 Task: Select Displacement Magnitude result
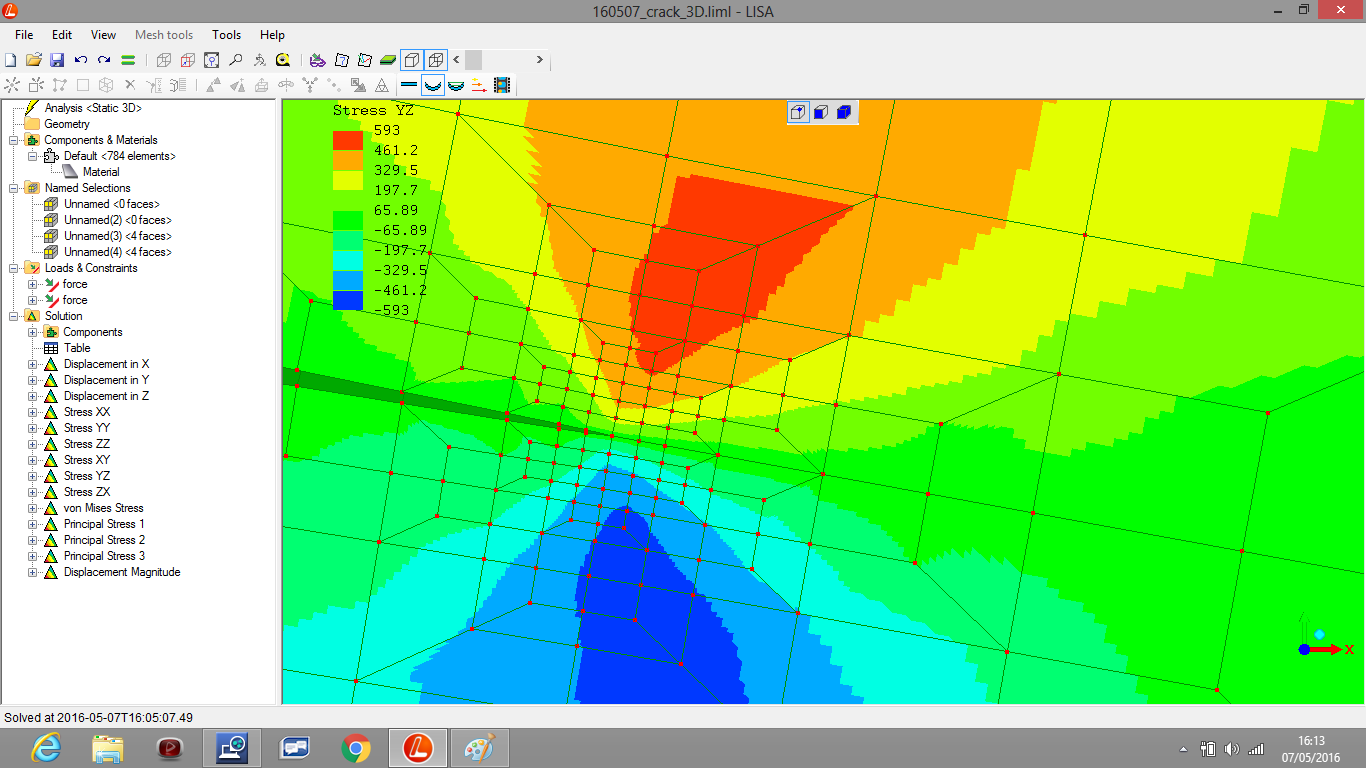click(x=122, y=572)
